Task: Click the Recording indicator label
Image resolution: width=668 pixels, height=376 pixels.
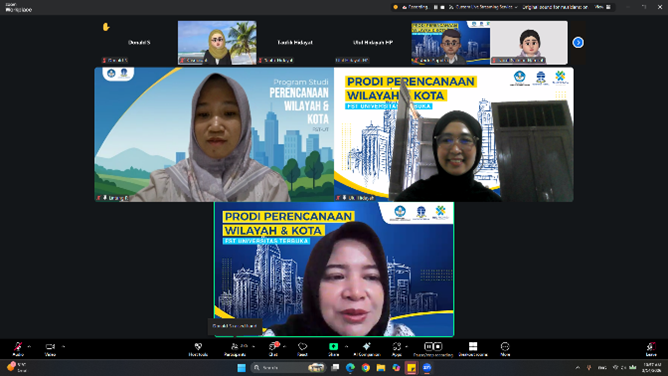Action: tap(415, 7)
